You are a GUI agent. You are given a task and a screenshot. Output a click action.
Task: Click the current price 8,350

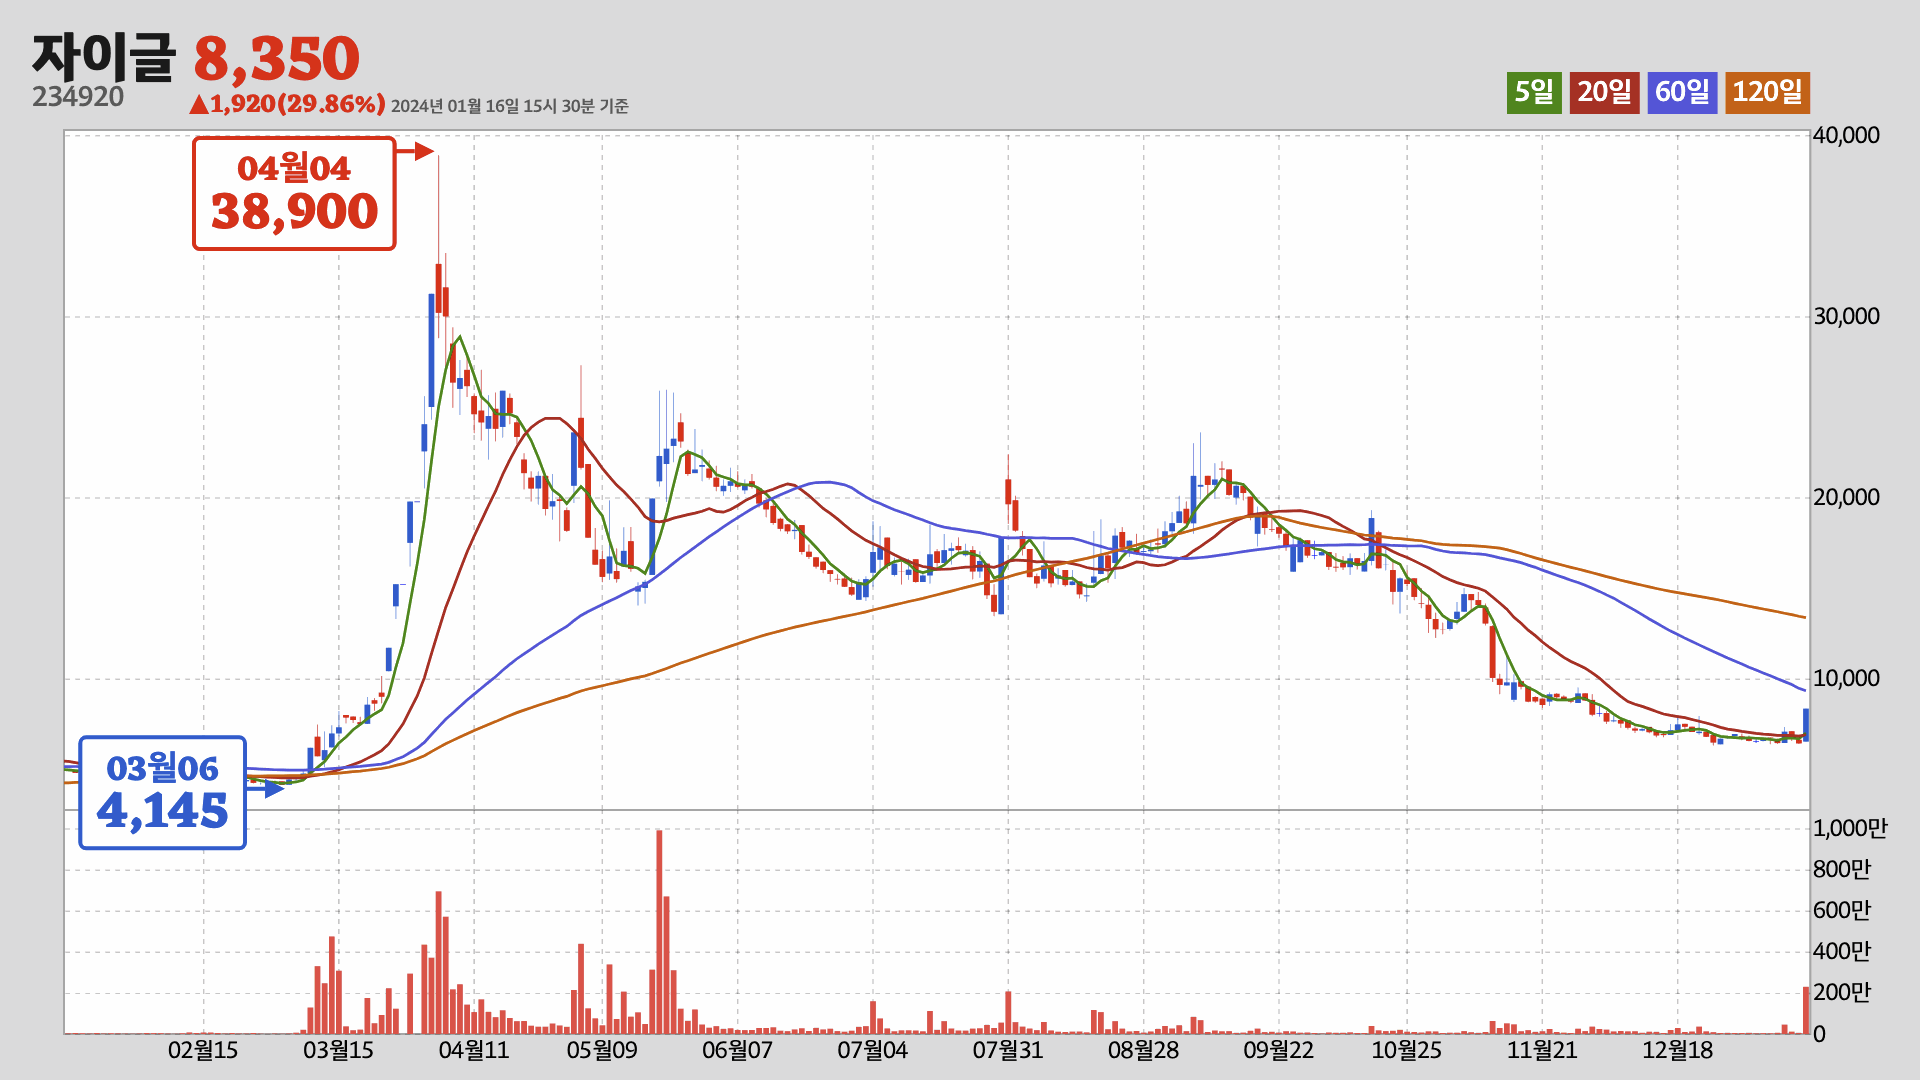click(x=276, y=59)
